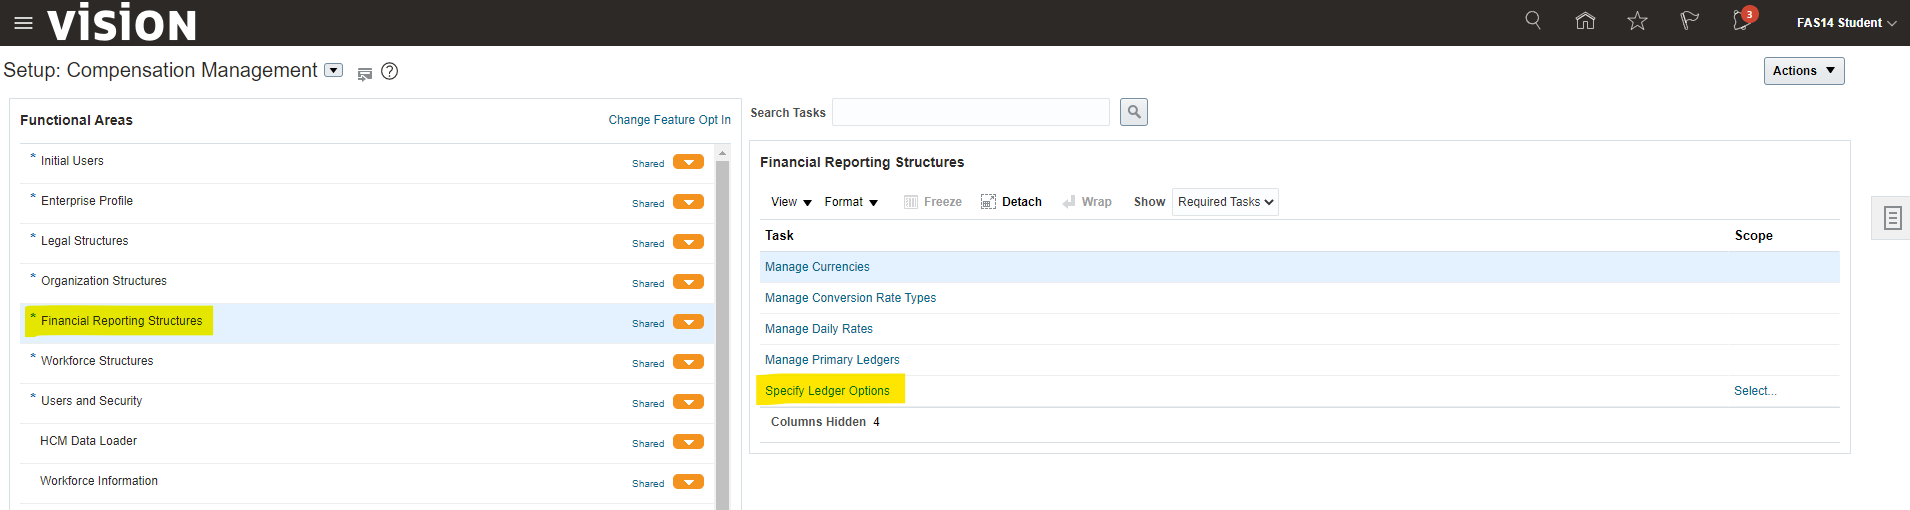The image size is (1910, 510).
Task: Open the Specify Ledger Options task
Action: tap(827, 391)
